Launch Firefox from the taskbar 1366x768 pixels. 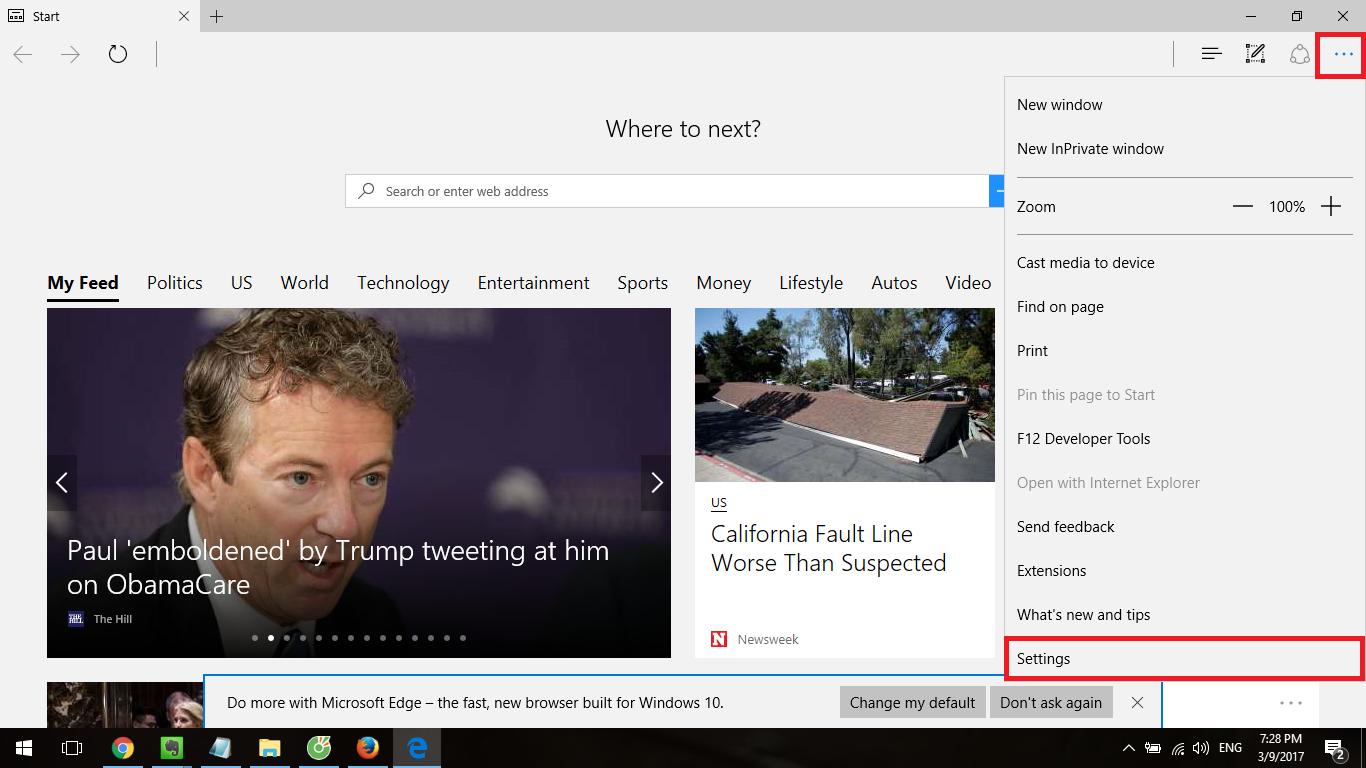[368, 748]
